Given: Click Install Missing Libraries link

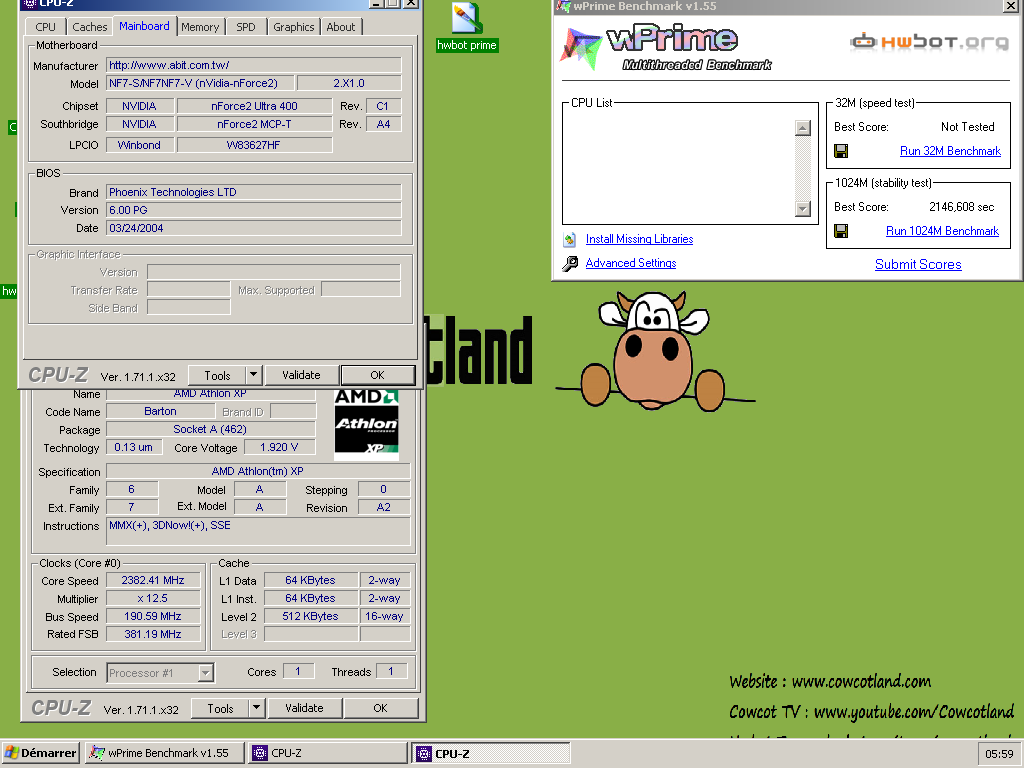Looking at the screenshot, I should [639, 239].
